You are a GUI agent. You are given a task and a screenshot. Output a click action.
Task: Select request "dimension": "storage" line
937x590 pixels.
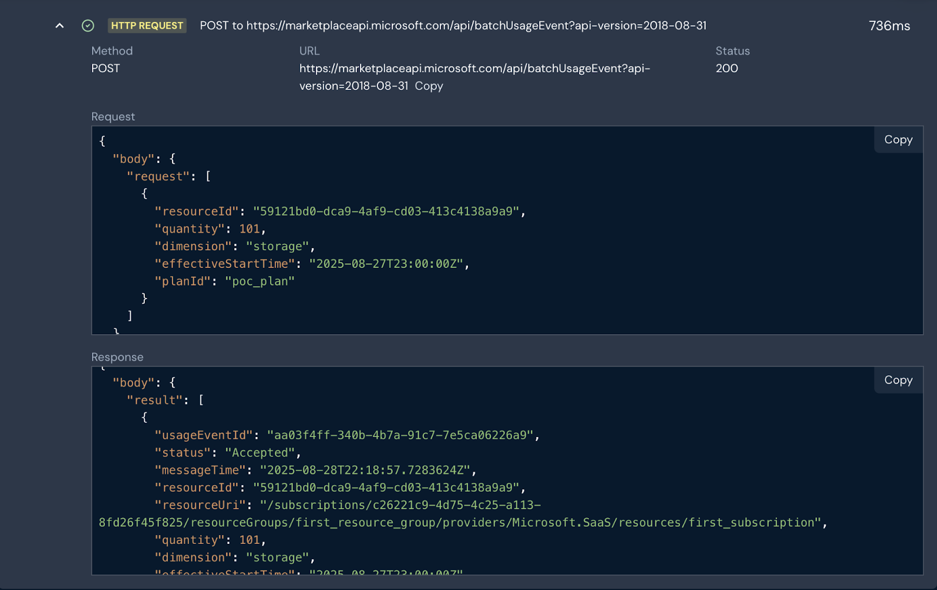(234, 246)
